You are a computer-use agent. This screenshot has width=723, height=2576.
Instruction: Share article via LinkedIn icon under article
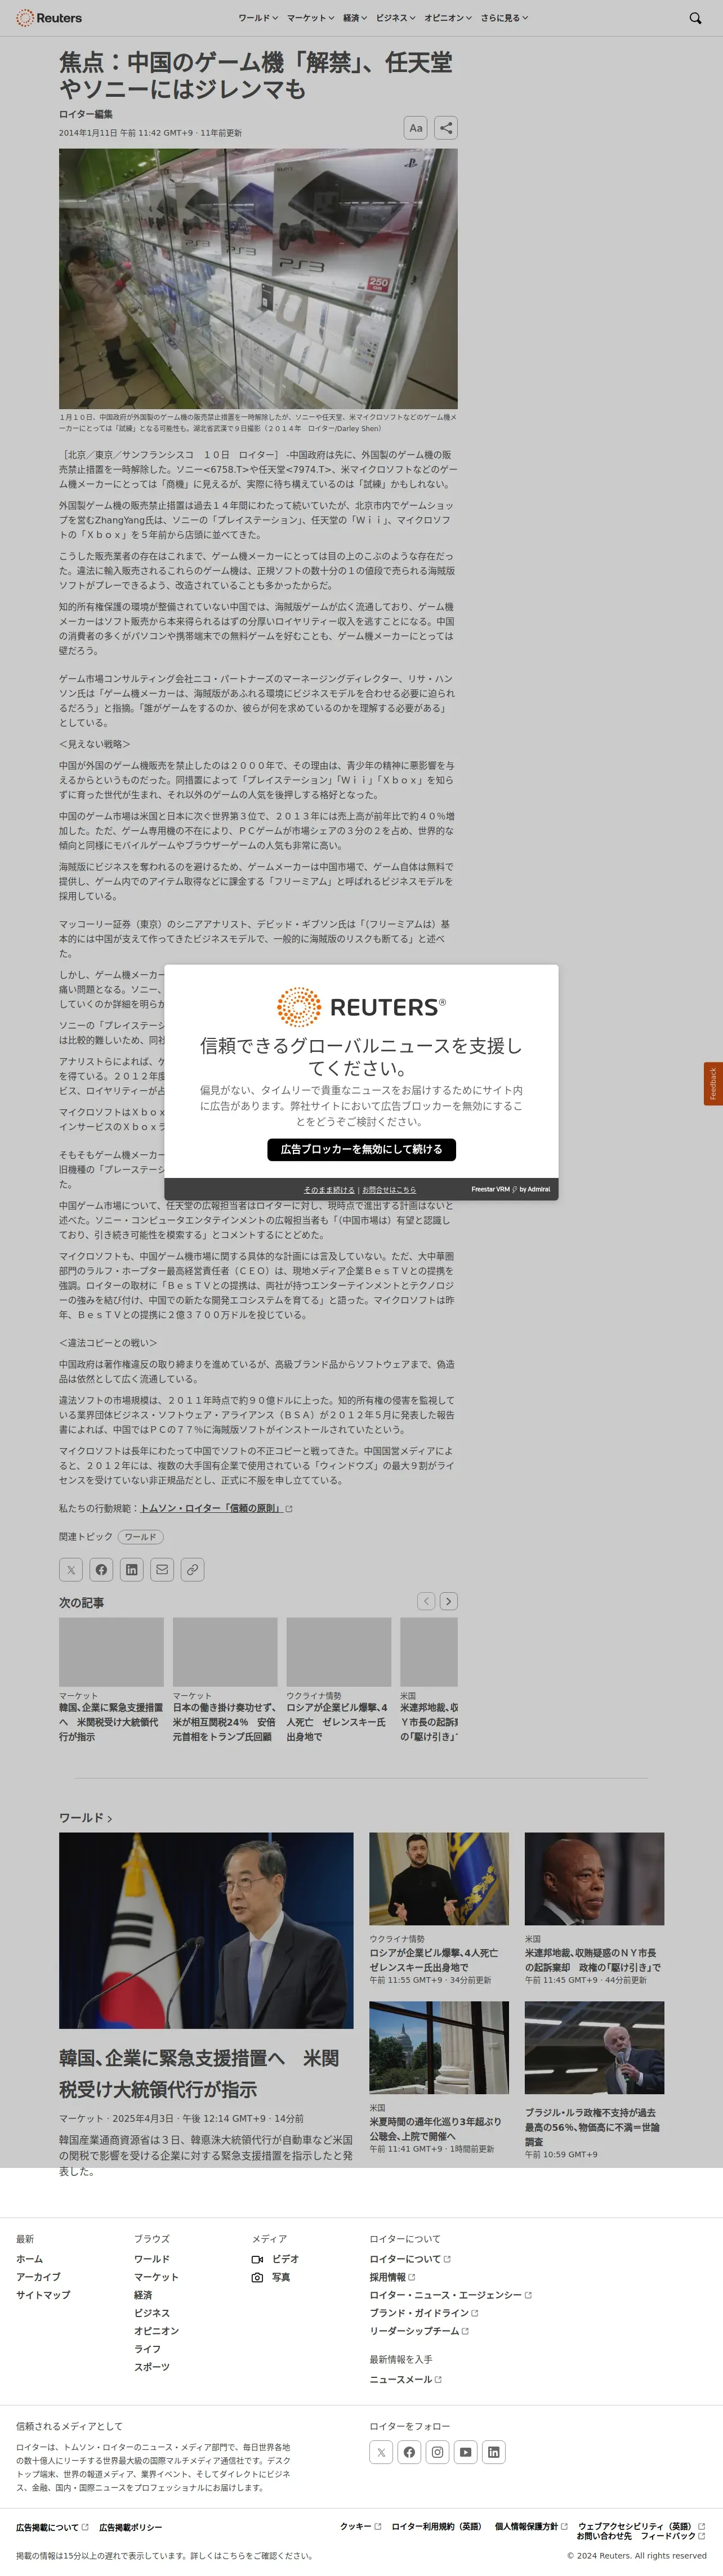[x=131, y=1569]
